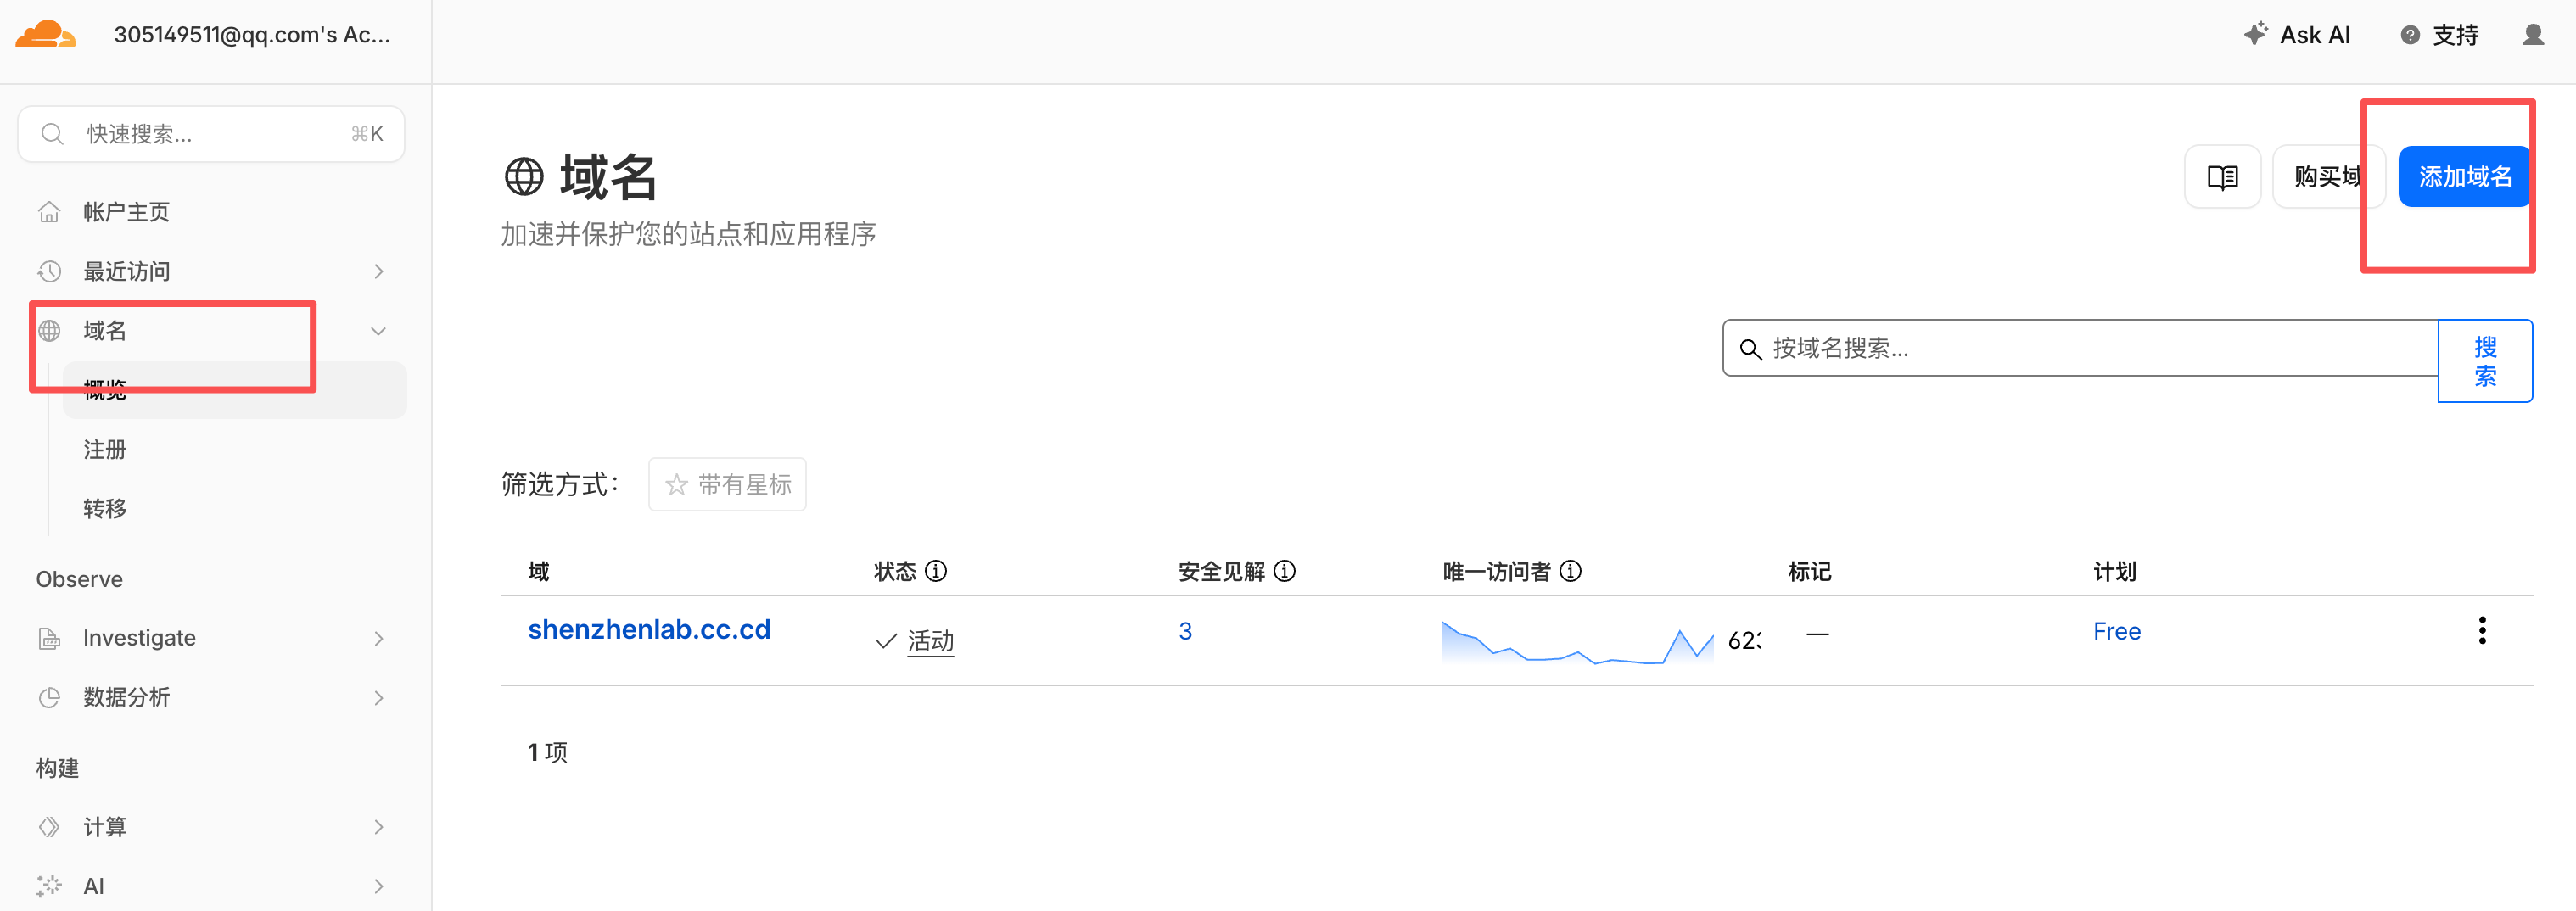Screen dimensions: 2576x911
Task: Click the Observe section label
Action: tap(79, 579)
